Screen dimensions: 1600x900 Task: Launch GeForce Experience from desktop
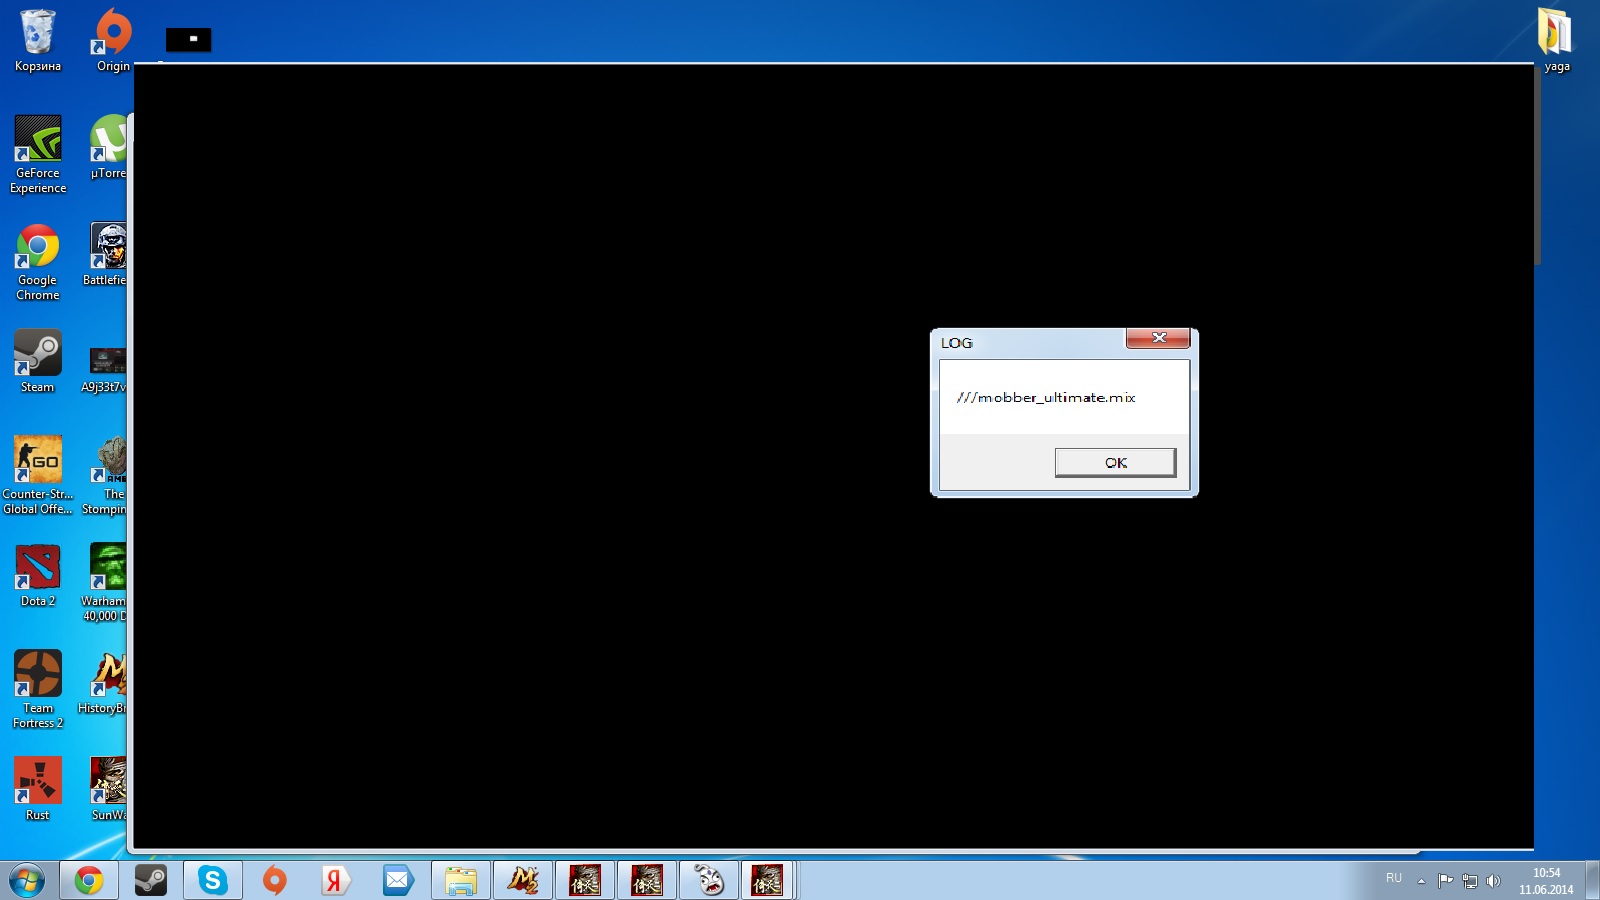click(x=38, y=154)
